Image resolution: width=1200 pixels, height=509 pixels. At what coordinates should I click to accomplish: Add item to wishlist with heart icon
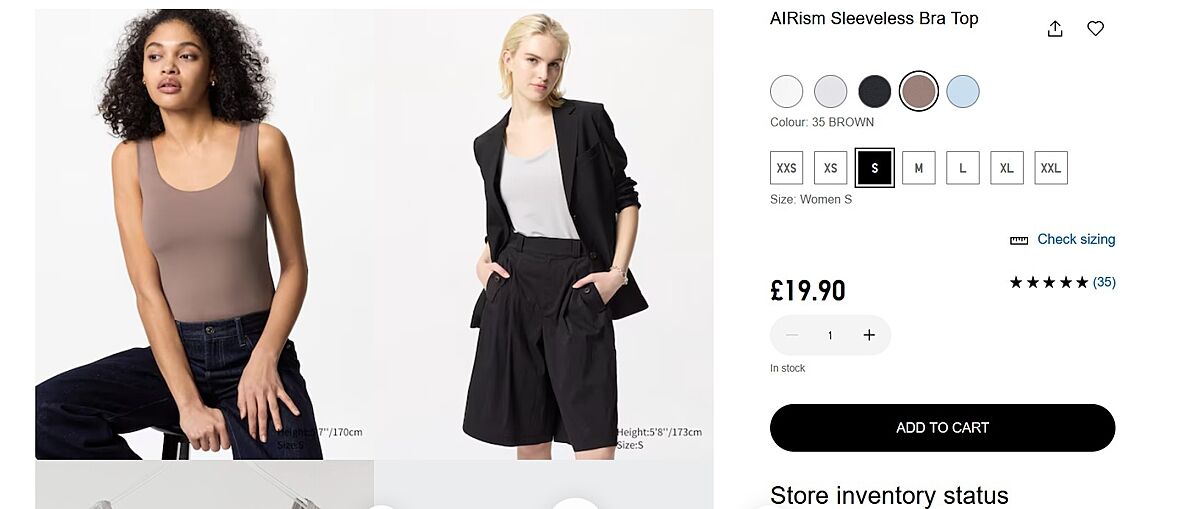[1095, 29]
